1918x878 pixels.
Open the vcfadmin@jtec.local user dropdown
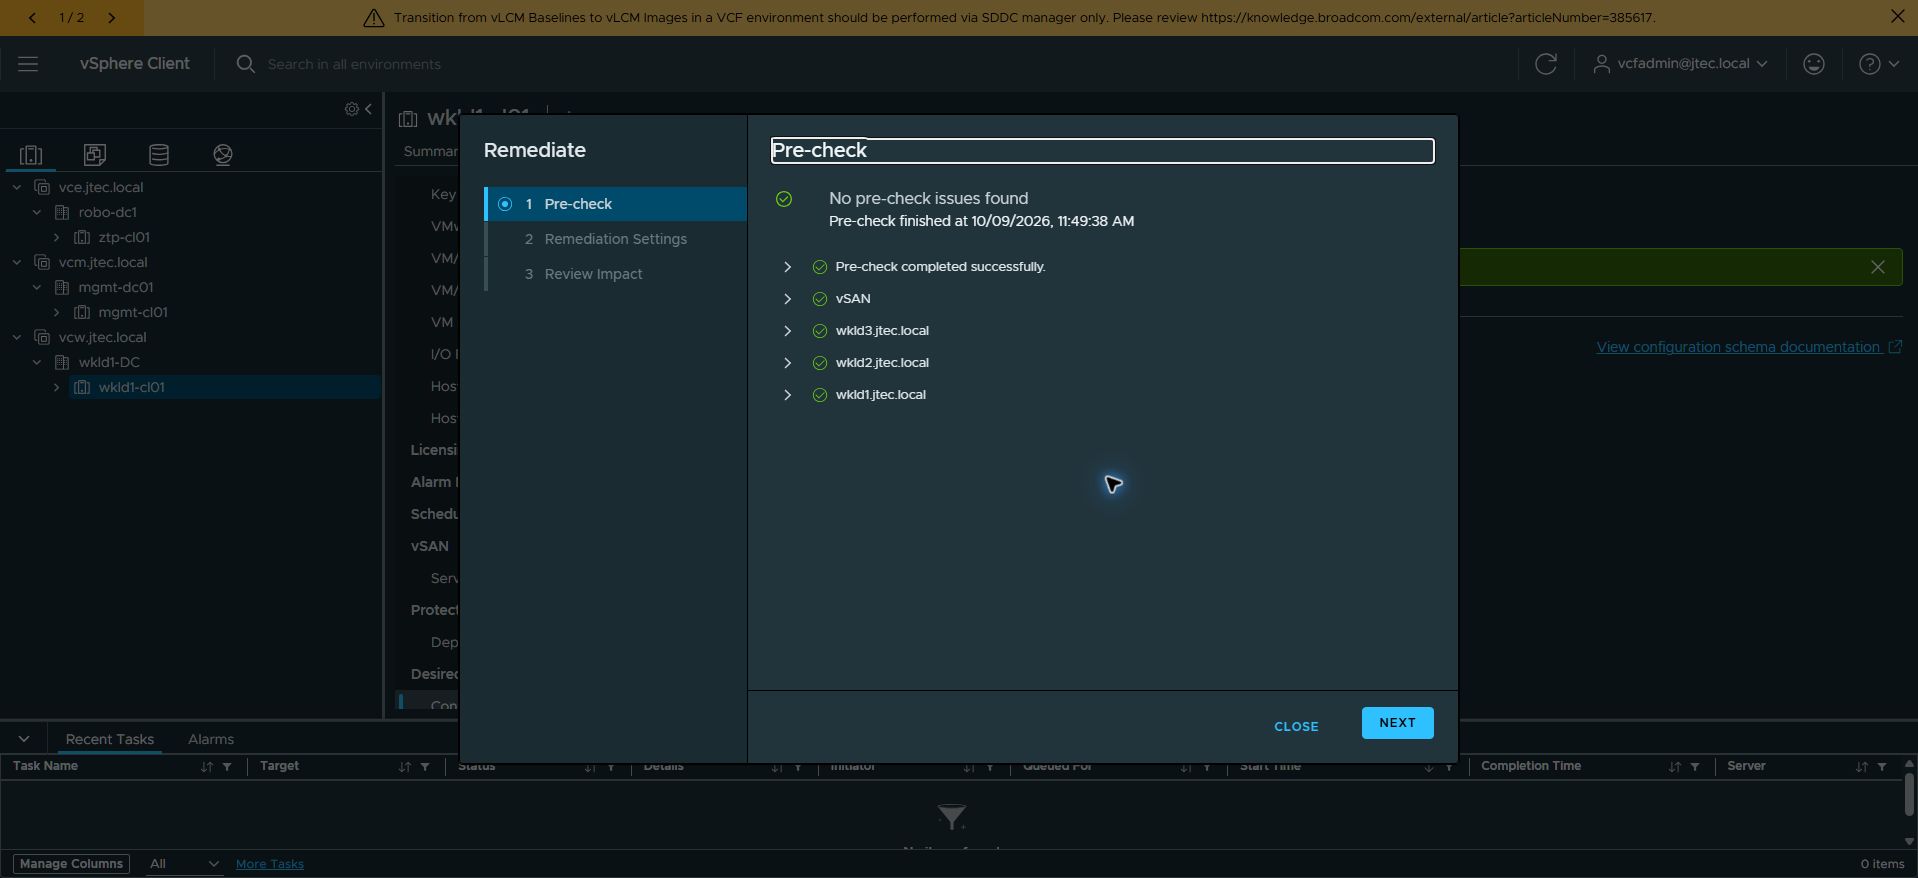[x=1680, y=64]
